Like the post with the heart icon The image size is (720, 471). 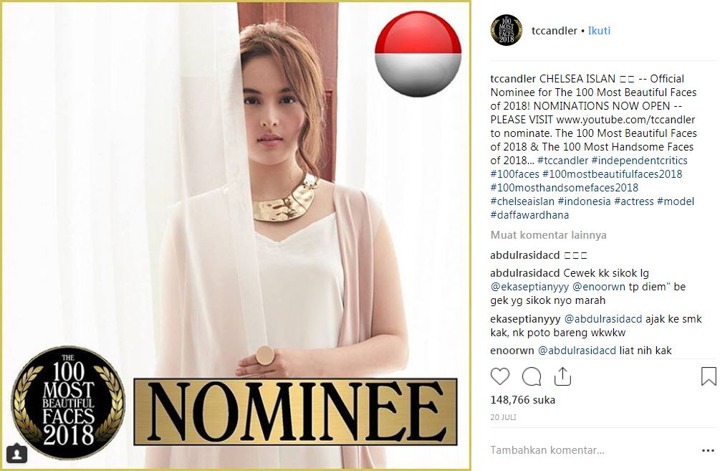pos(500,376)
